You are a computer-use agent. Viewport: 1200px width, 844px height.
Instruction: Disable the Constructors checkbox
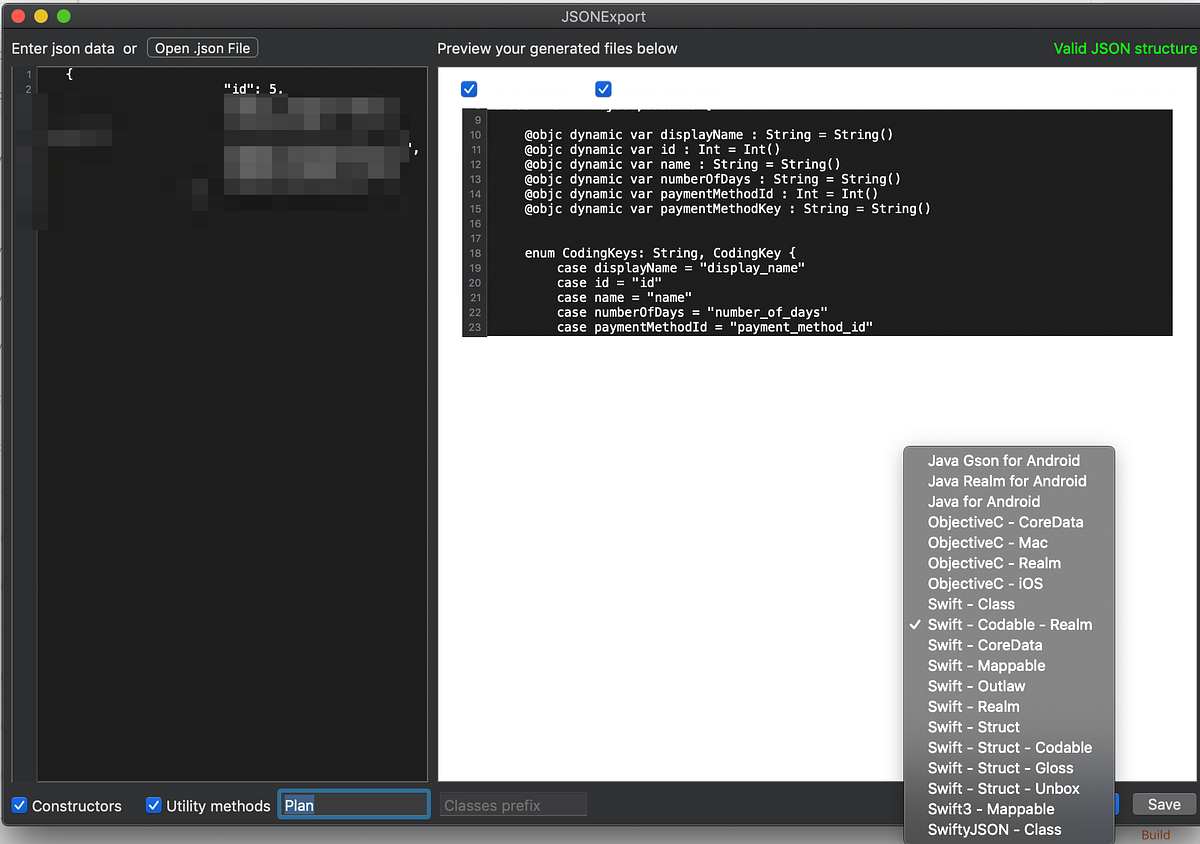[20, 805]
